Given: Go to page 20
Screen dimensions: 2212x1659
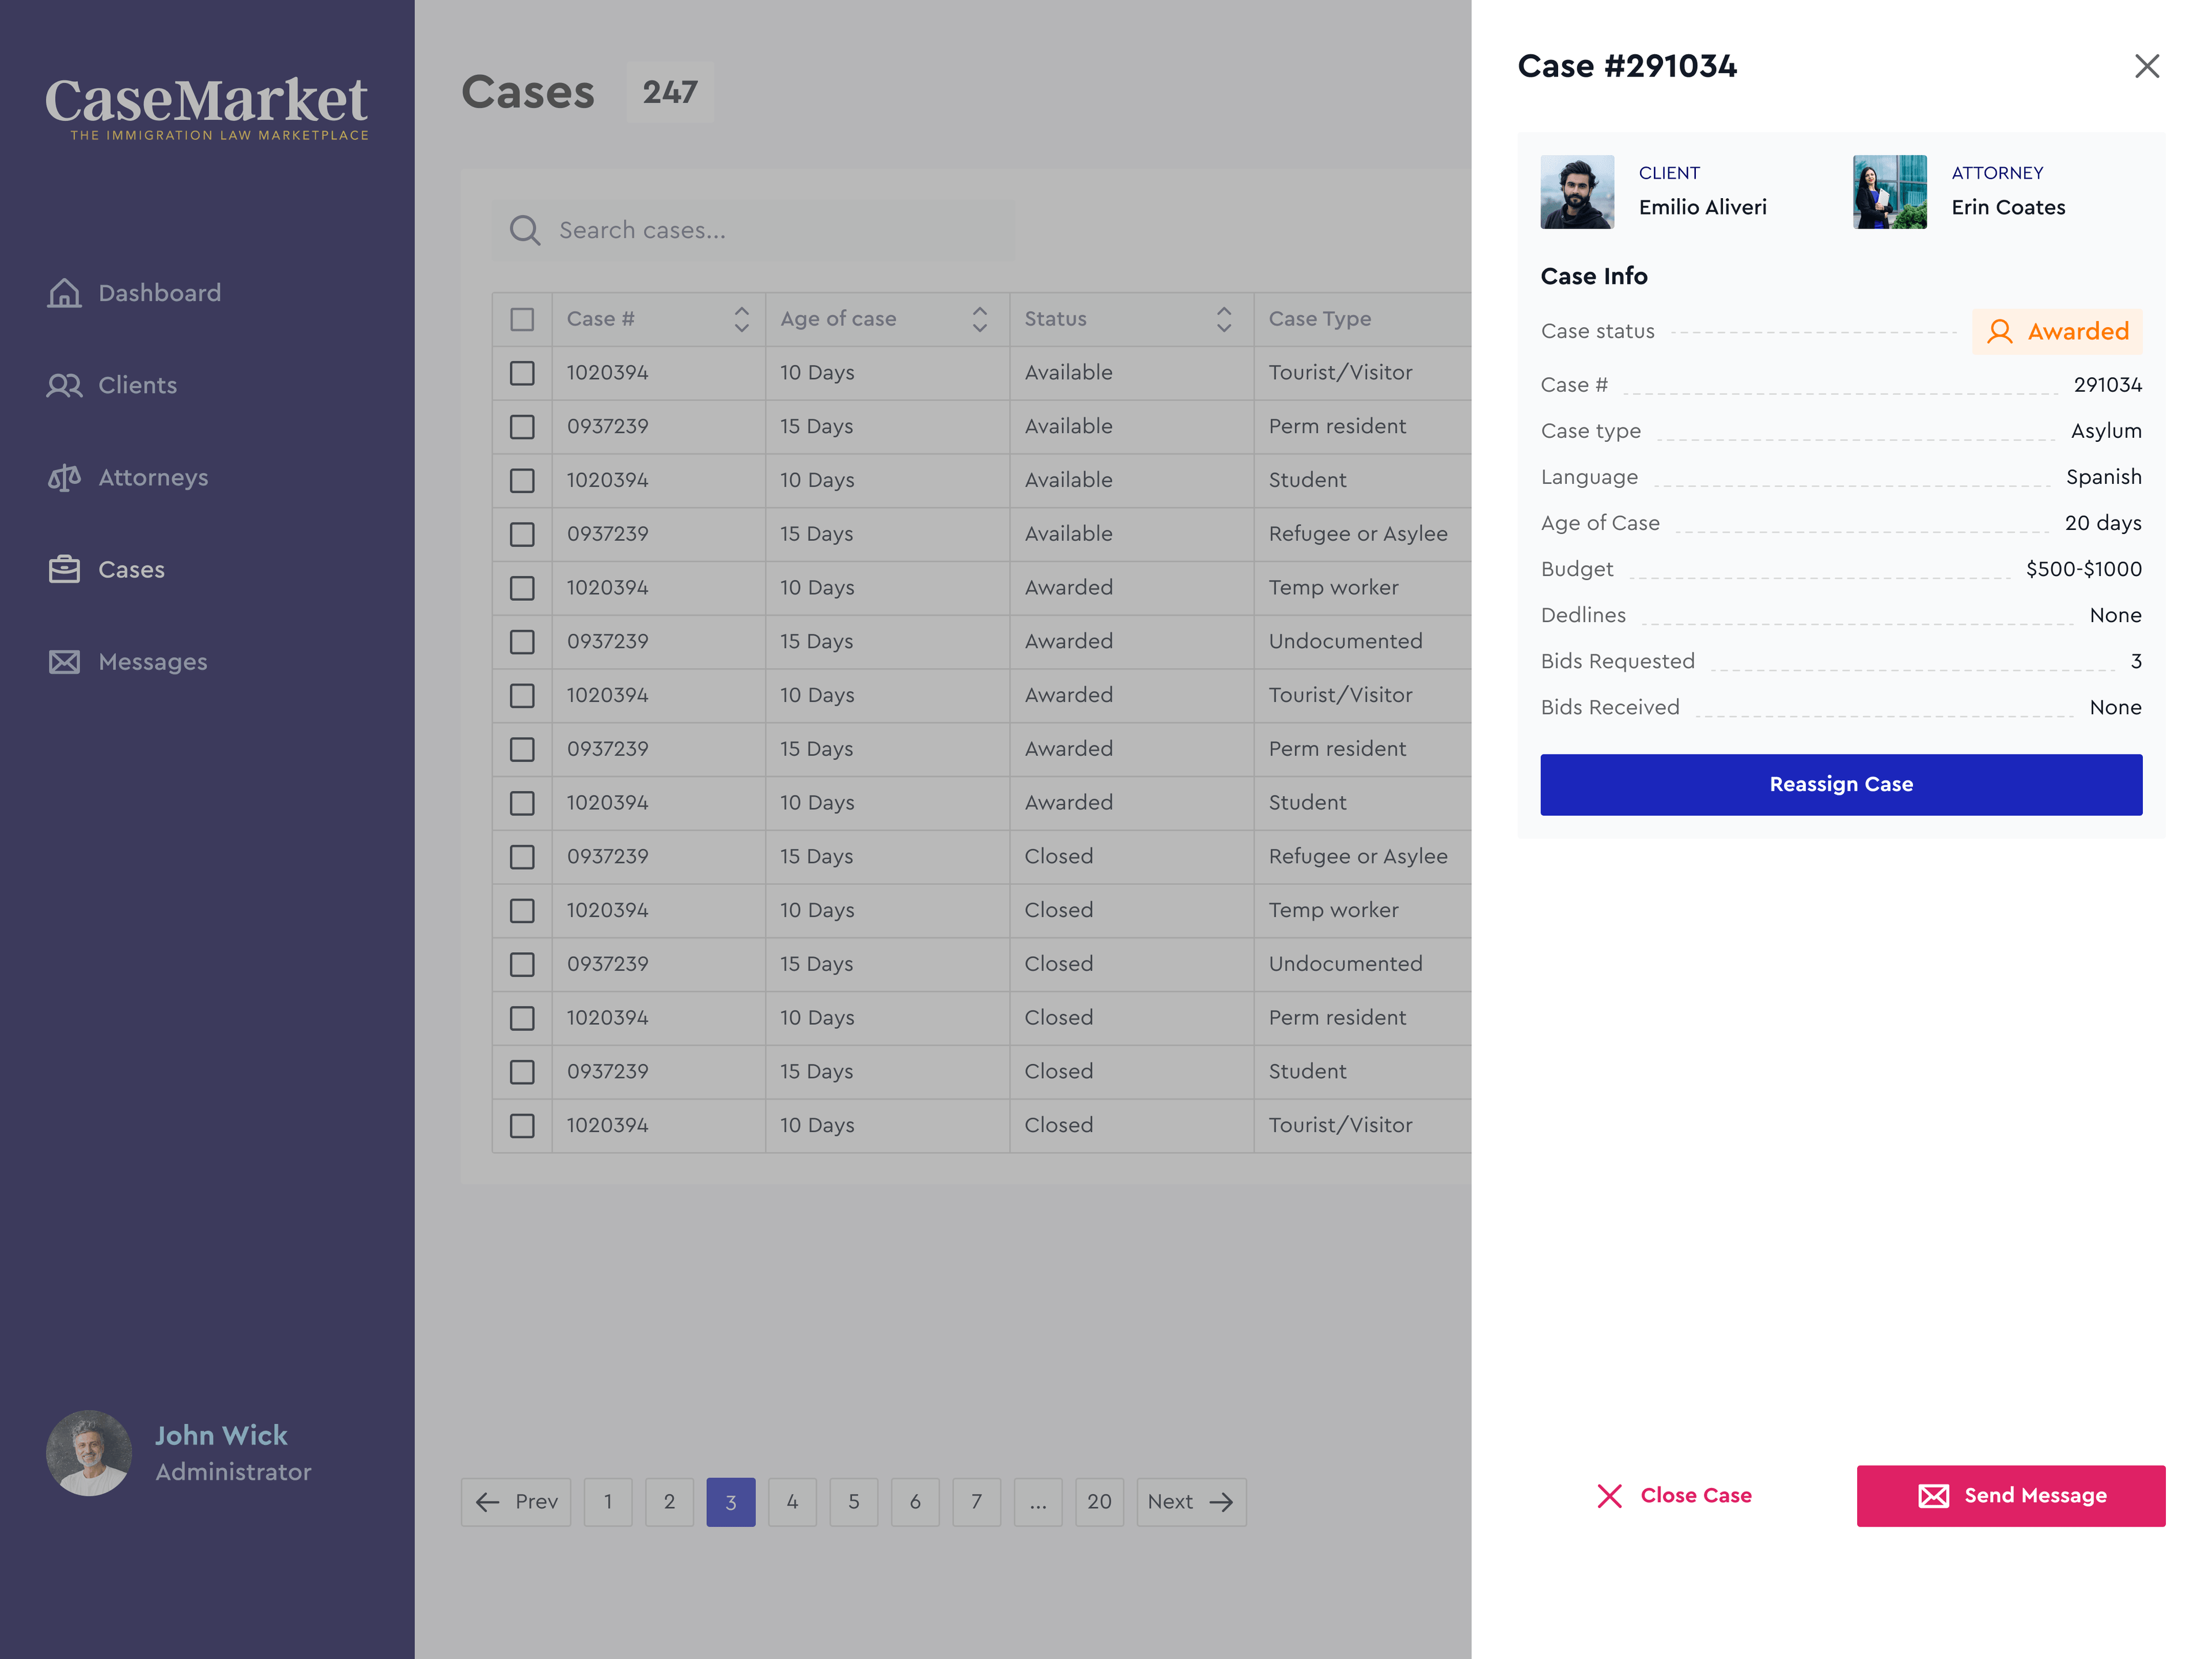Looking at the screenshot, I should [x=1099, y=1501].
